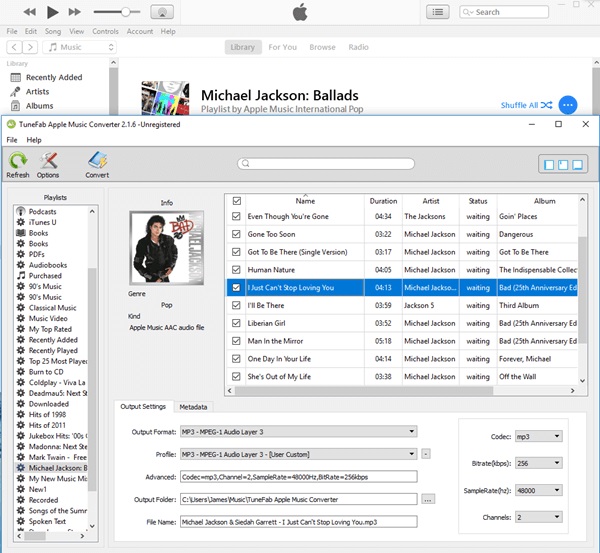Toggle the select-all checkbox in table header
Viewport: 600px width, 553px height.
pos(236,201)
